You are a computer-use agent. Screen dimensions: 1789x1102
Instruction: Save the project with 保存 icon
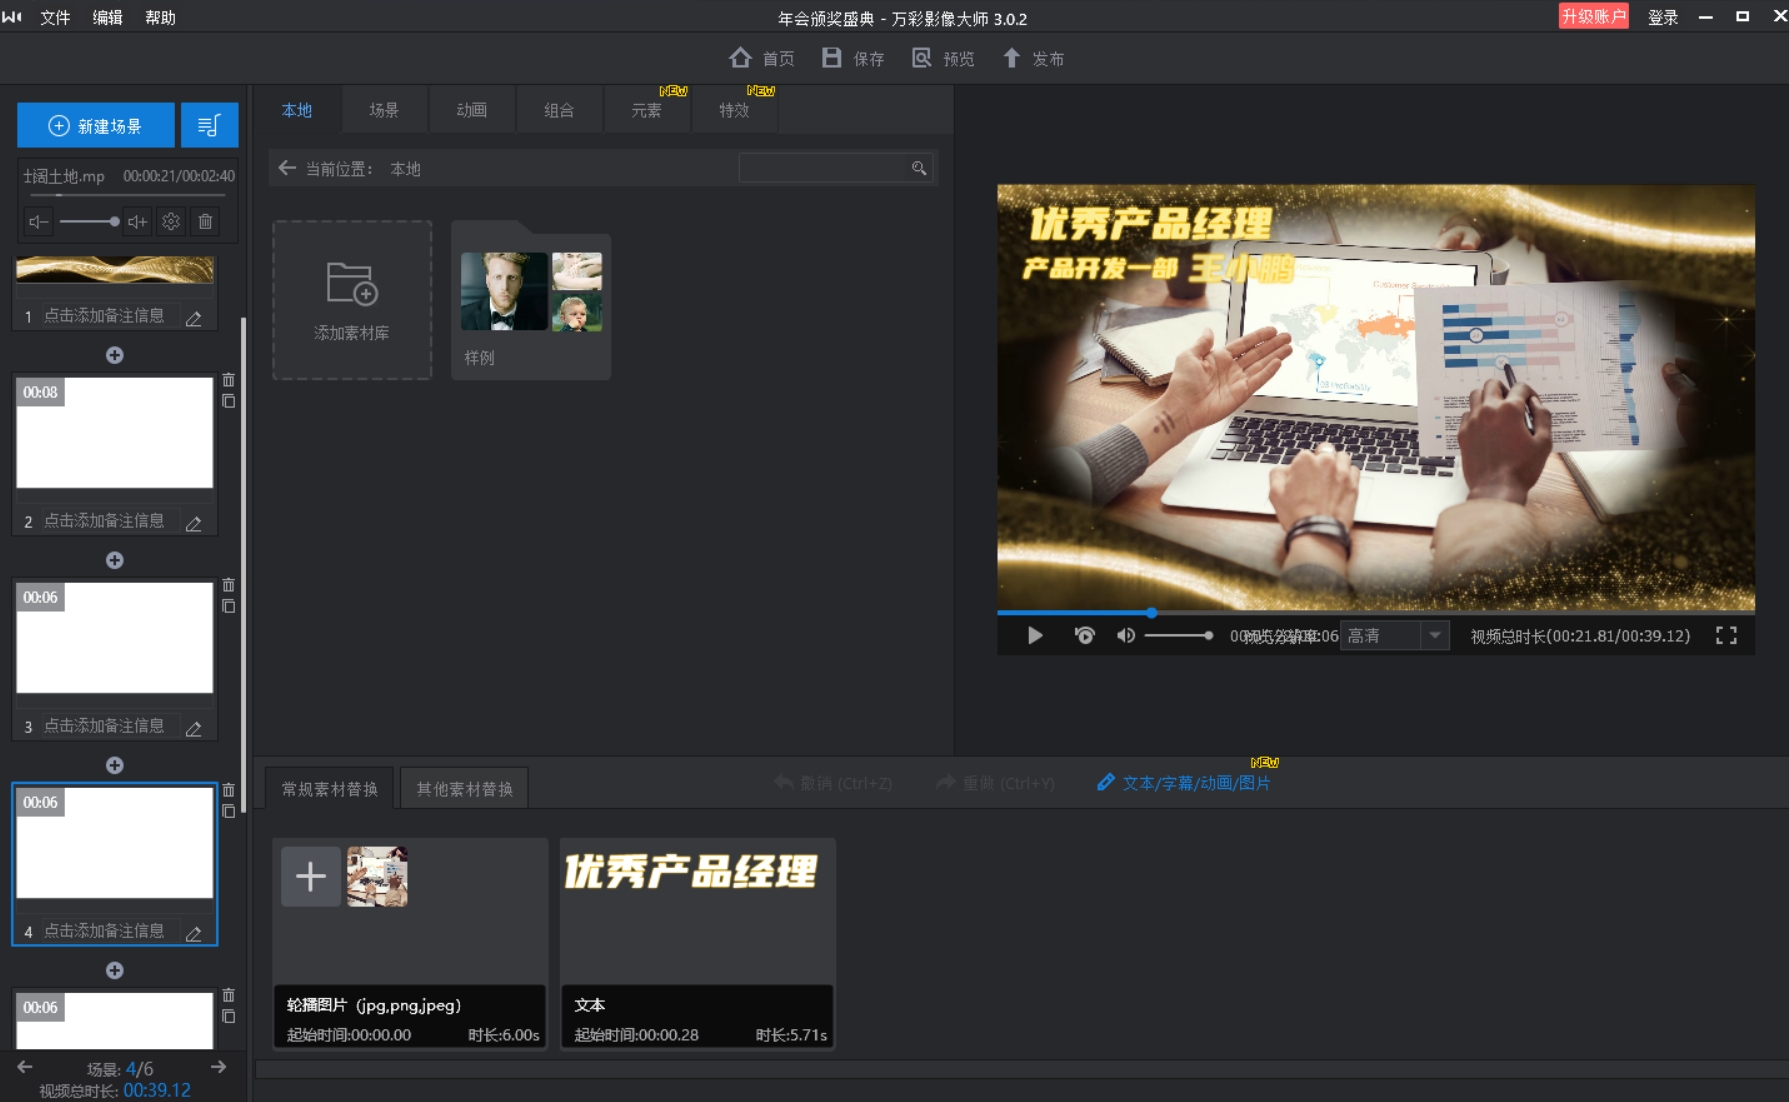831,58
